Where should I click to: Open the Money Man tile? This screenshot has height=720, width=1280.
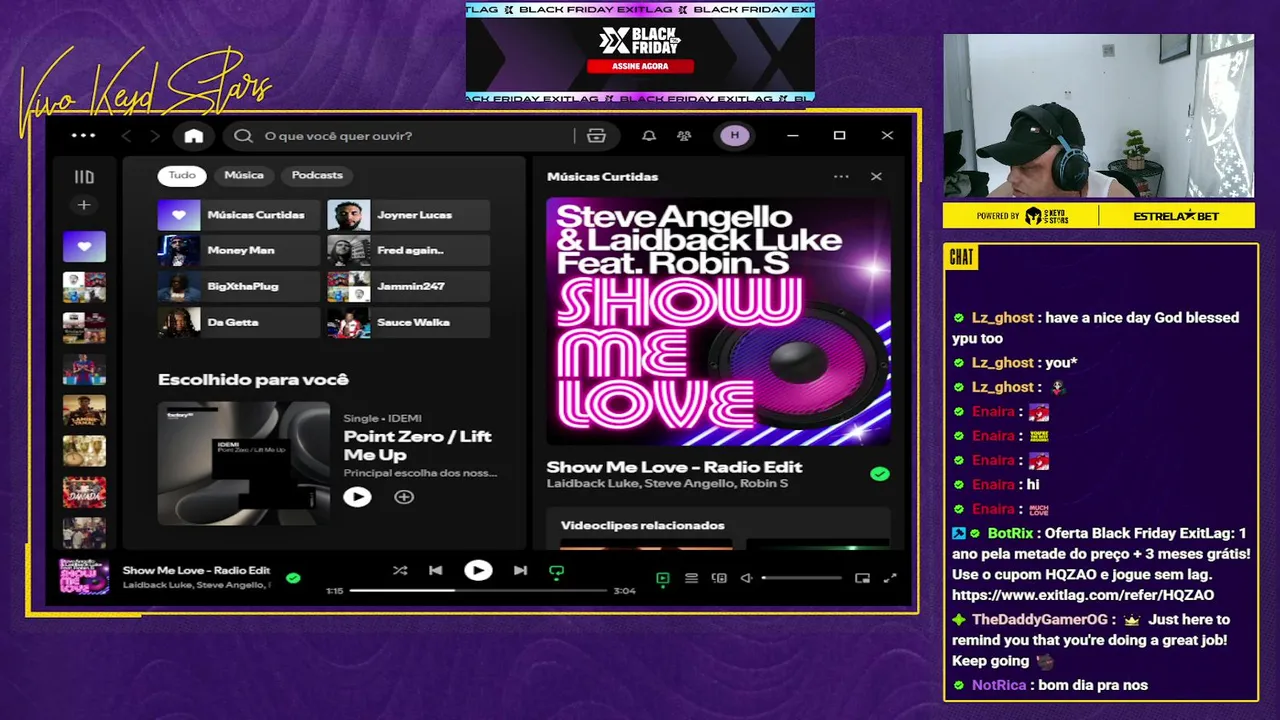tap(239, 251)
